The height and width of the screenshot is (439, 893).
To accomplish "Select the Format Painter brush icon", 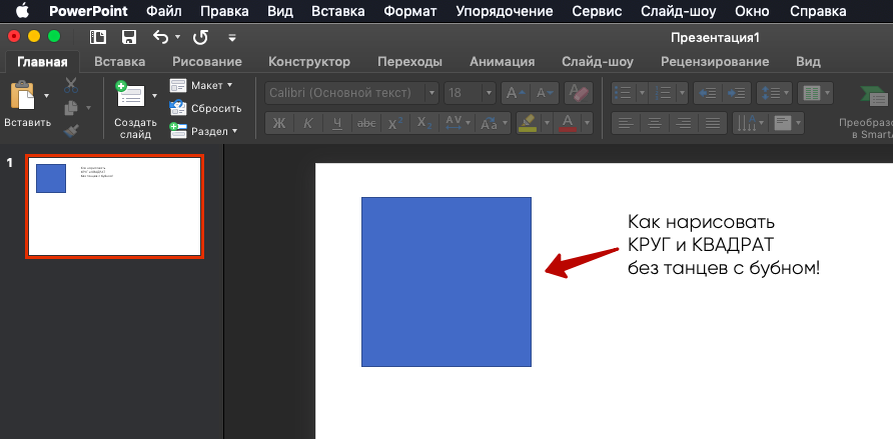I will tap(71, 131).
